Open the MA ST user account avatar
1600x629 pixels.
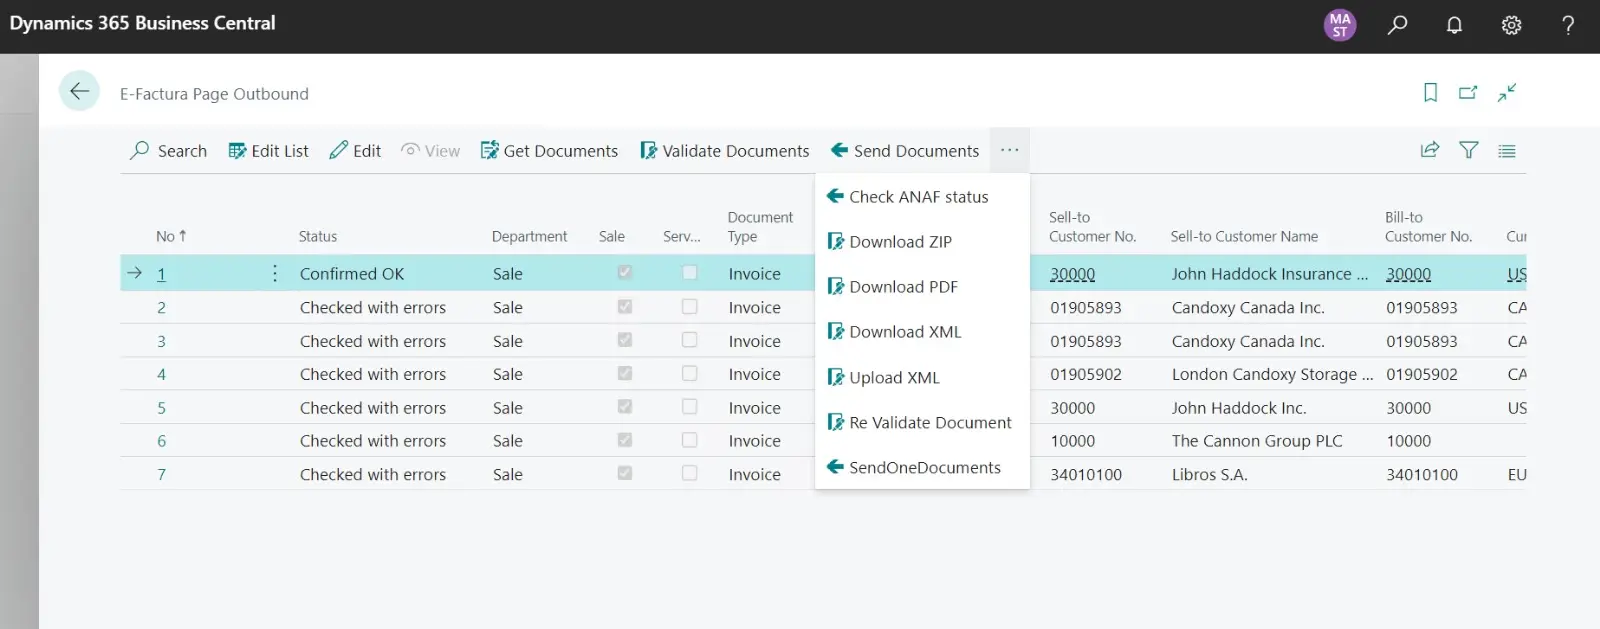tap(1340, 25)
